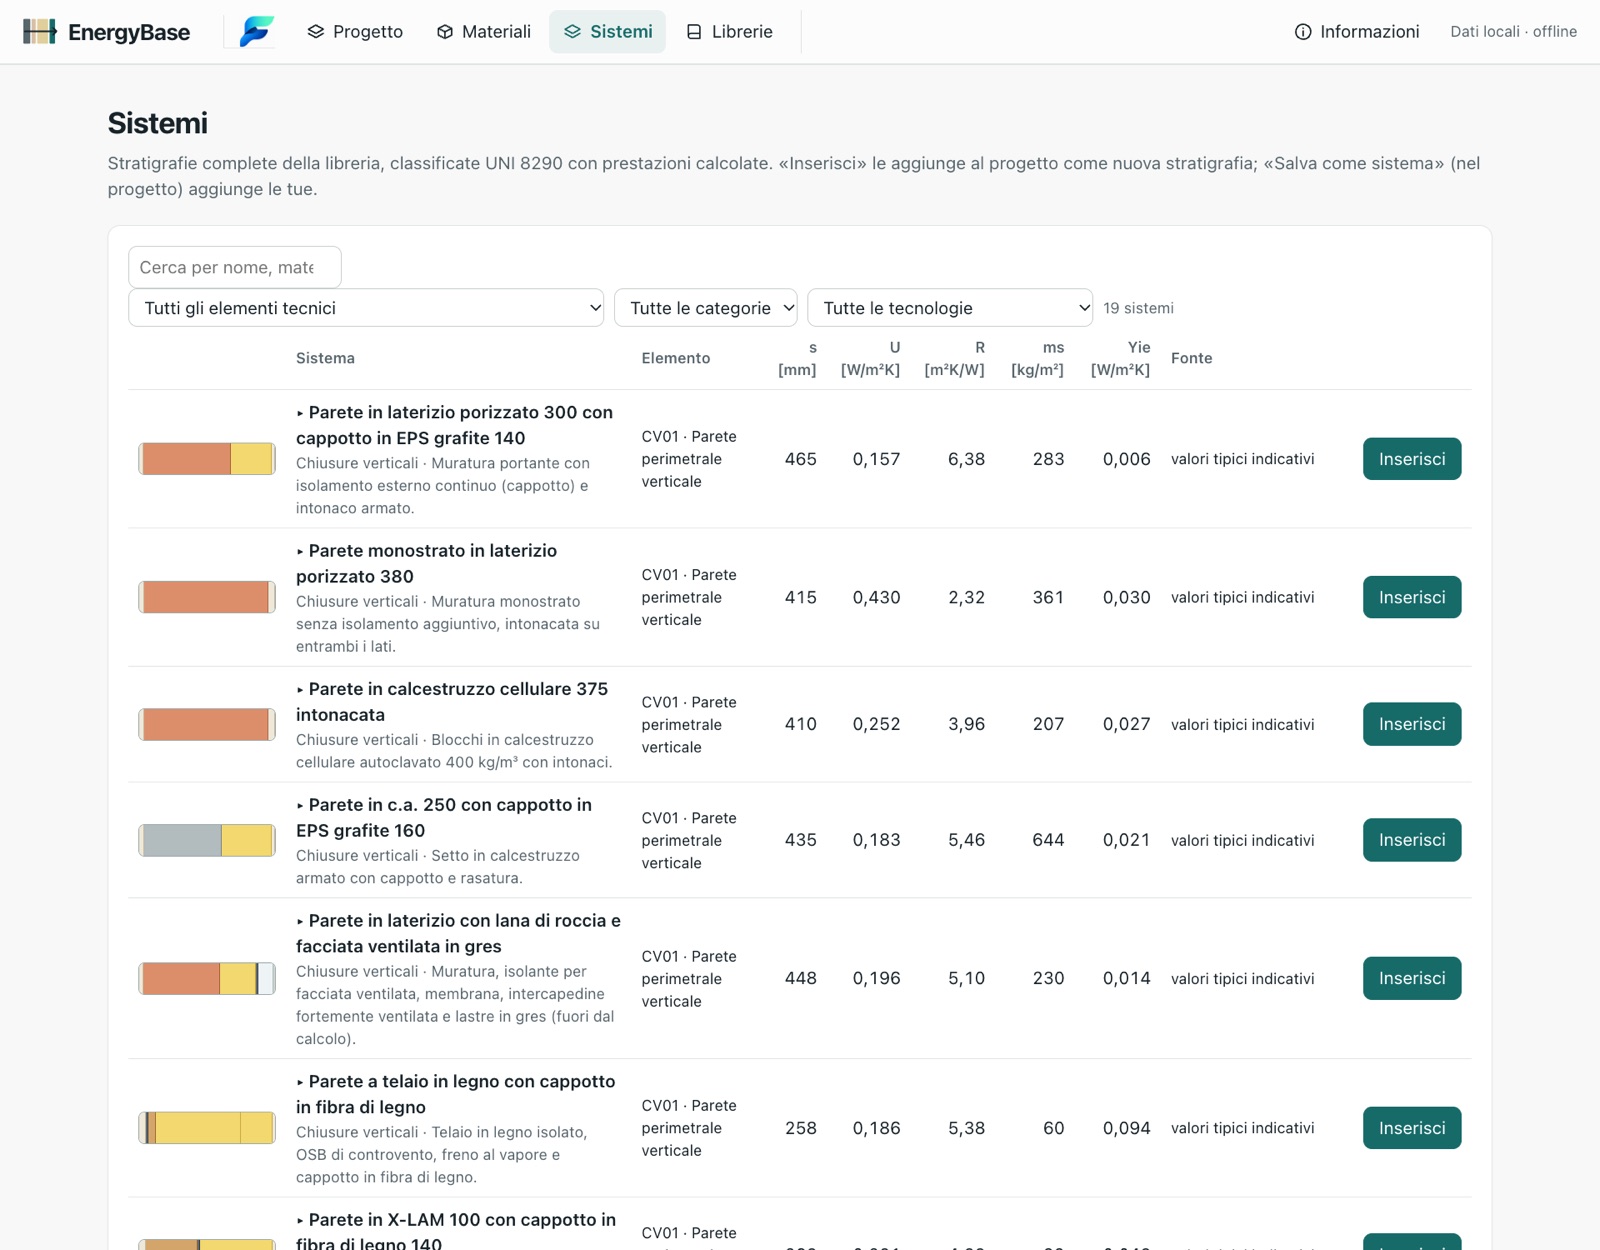
Task: Click thickness value '258' cell
Action: click(801, 1128)
